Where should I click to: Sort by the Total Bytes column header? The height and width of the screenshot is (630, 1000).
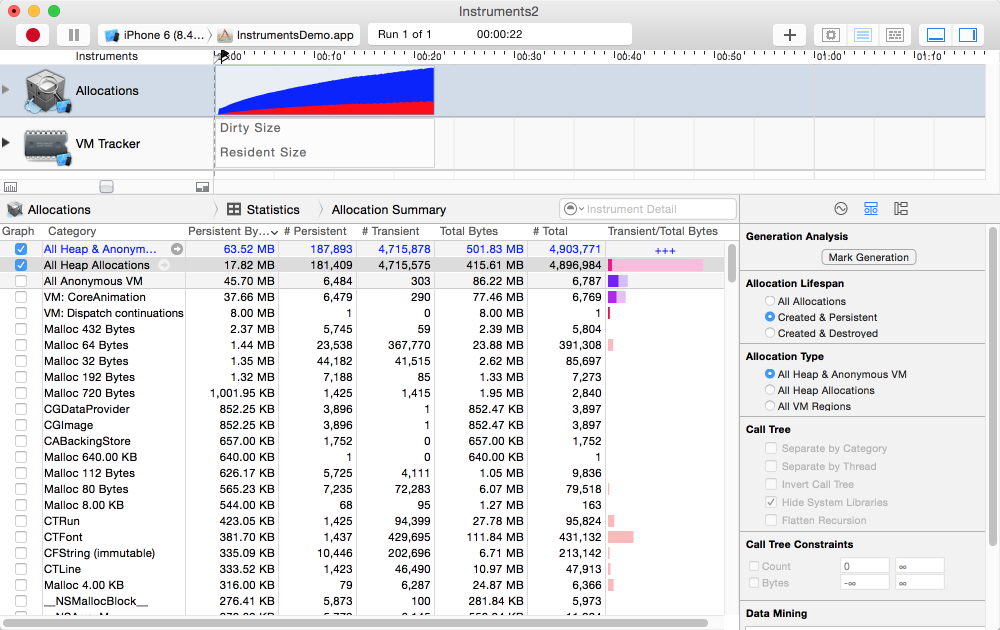469,231
